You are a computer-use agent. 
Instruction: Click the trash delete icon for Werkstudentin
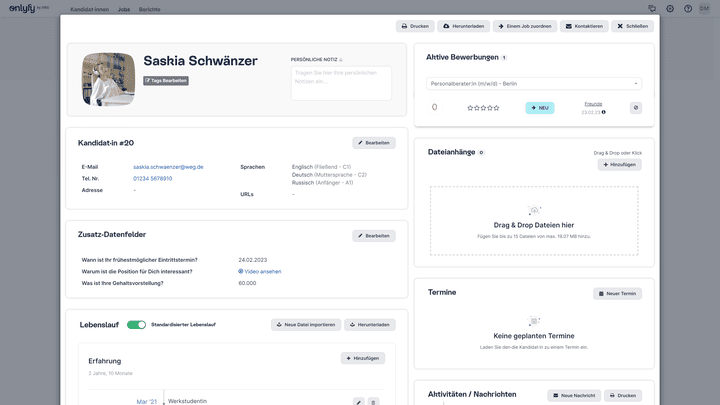coord(373,402)
